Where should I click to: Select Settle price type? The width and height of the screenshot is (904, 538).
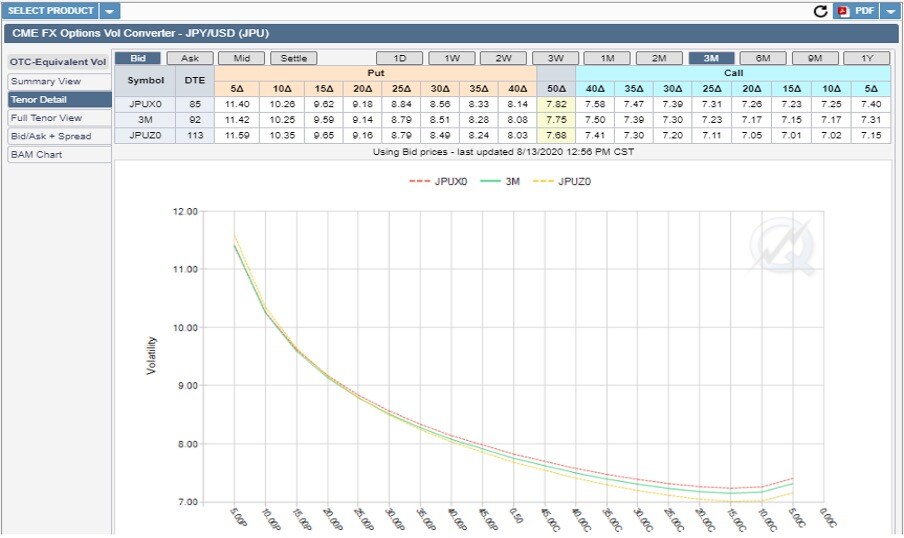pos(293,59)
